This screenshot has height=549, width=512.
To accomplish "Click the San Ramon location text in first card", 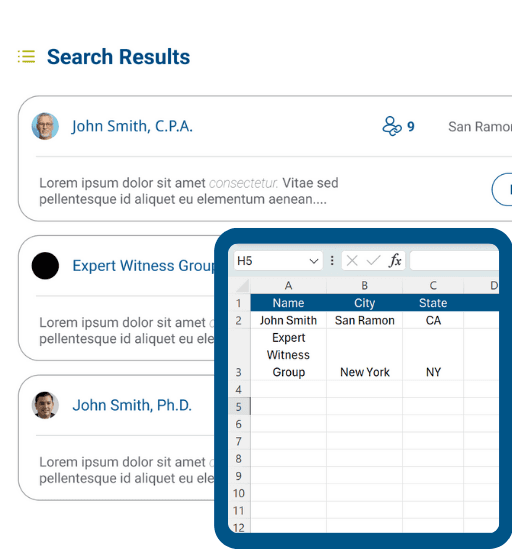I will click(480, 126).
